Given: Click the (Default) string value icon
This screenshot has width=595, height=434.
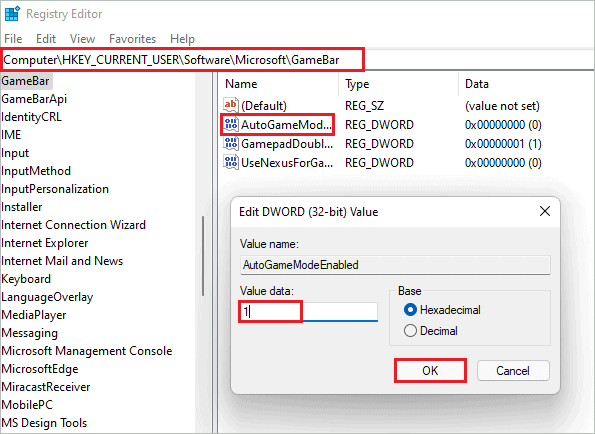Looking at the screenshot, I should pyautogui.click(x=231, y=105).
